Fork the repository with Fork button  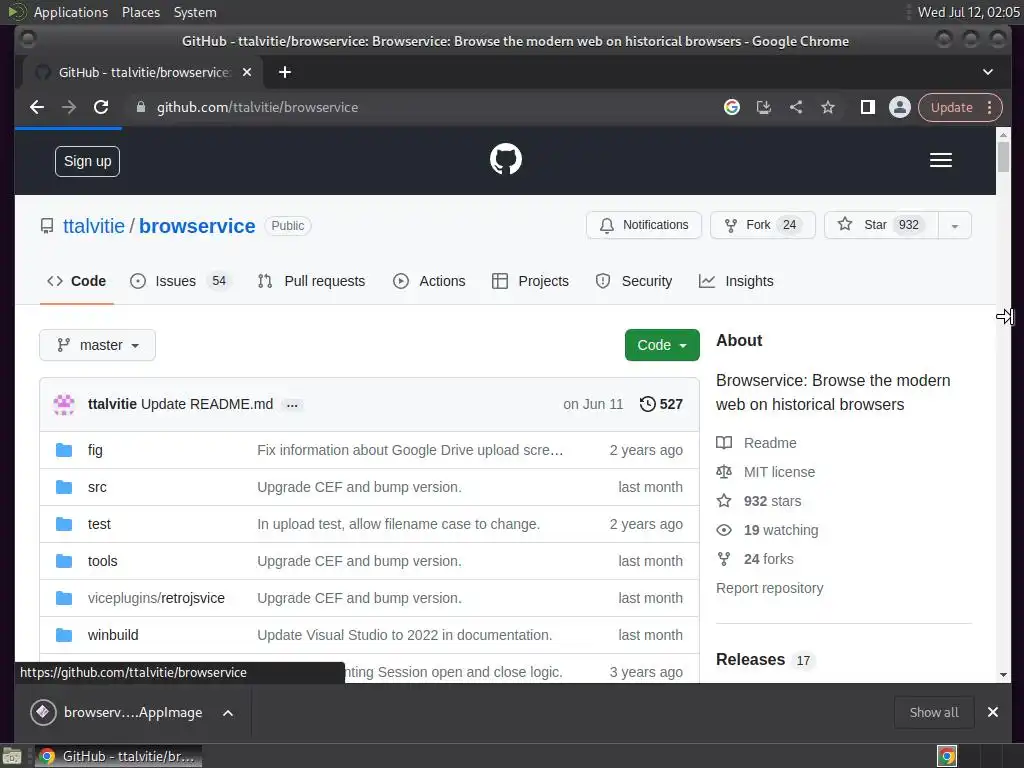(763, 225)
